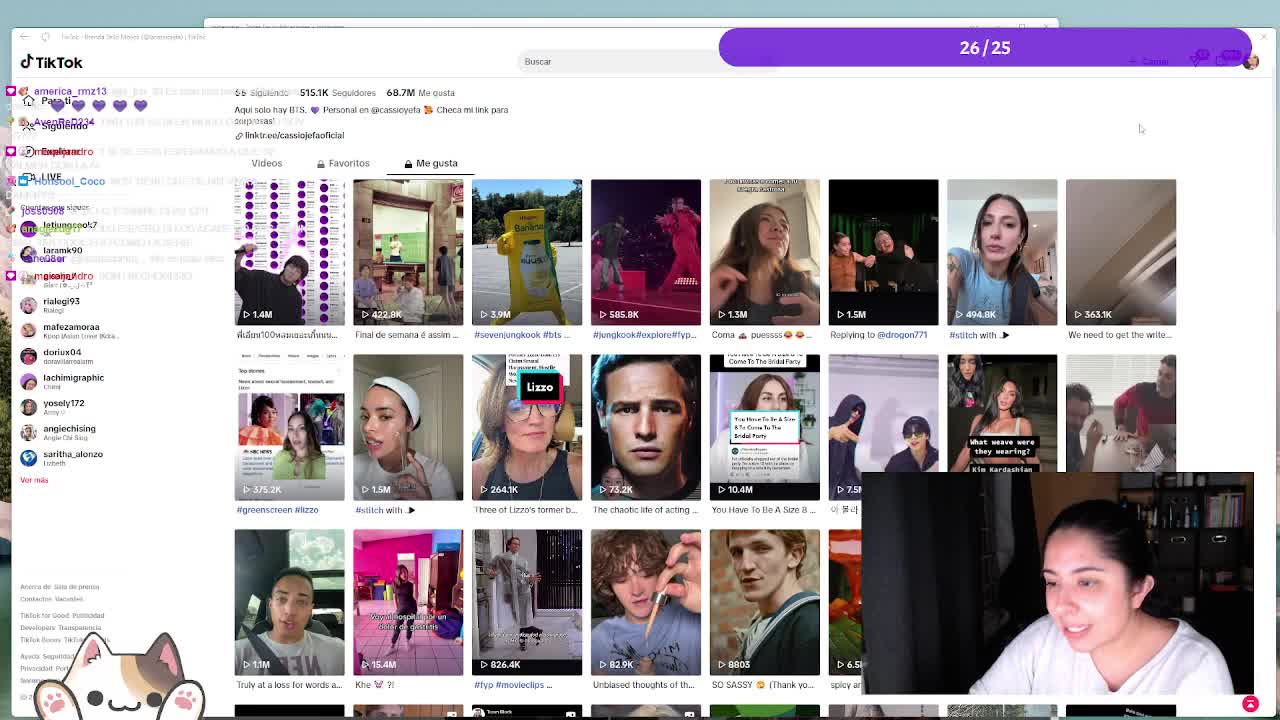This screenshot has width=1280, height=720.
Task: Open the saritha_alonzo username text
Action: [73, 454]
